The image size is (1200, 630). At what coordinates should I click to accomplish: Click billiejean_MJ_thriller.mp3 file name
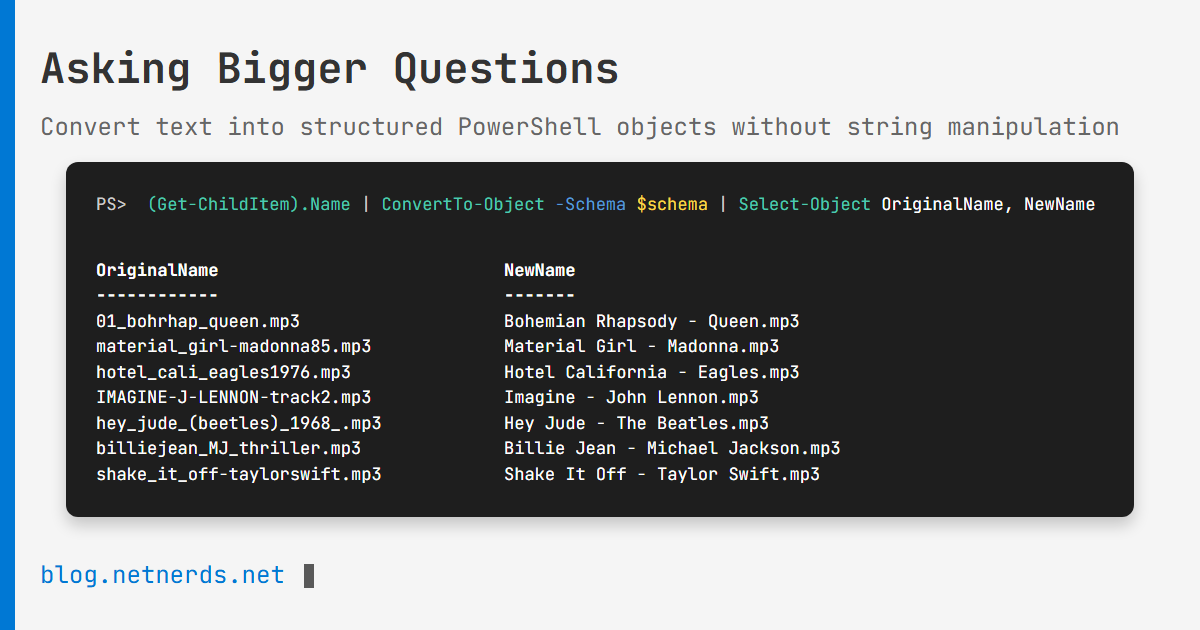click(x=228, y=448)
